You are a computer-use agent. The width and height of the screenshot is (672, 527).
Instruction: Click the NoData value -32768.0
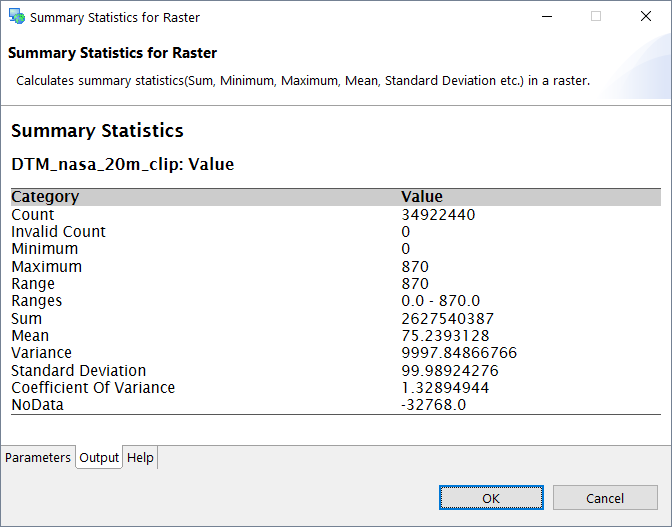(433, 405)
